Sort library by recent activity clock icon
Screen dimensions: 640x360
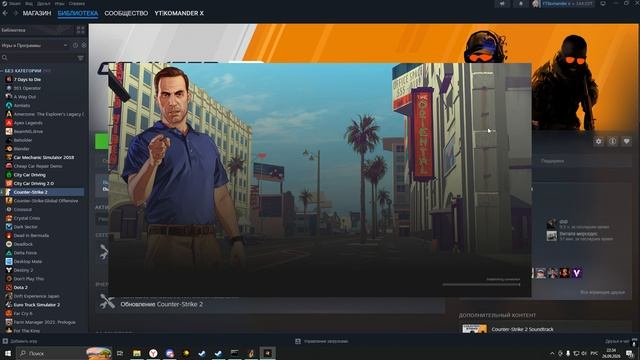tap(75, 45)
